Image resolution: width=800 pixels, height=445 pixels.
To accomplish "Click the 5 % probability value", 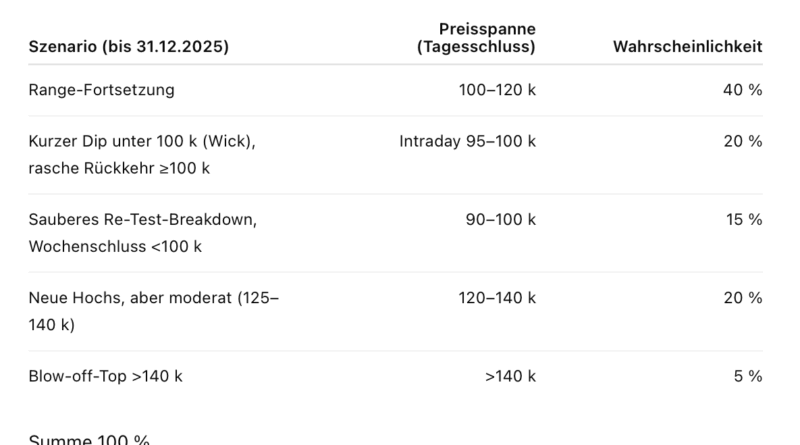I will click(747, 376).
